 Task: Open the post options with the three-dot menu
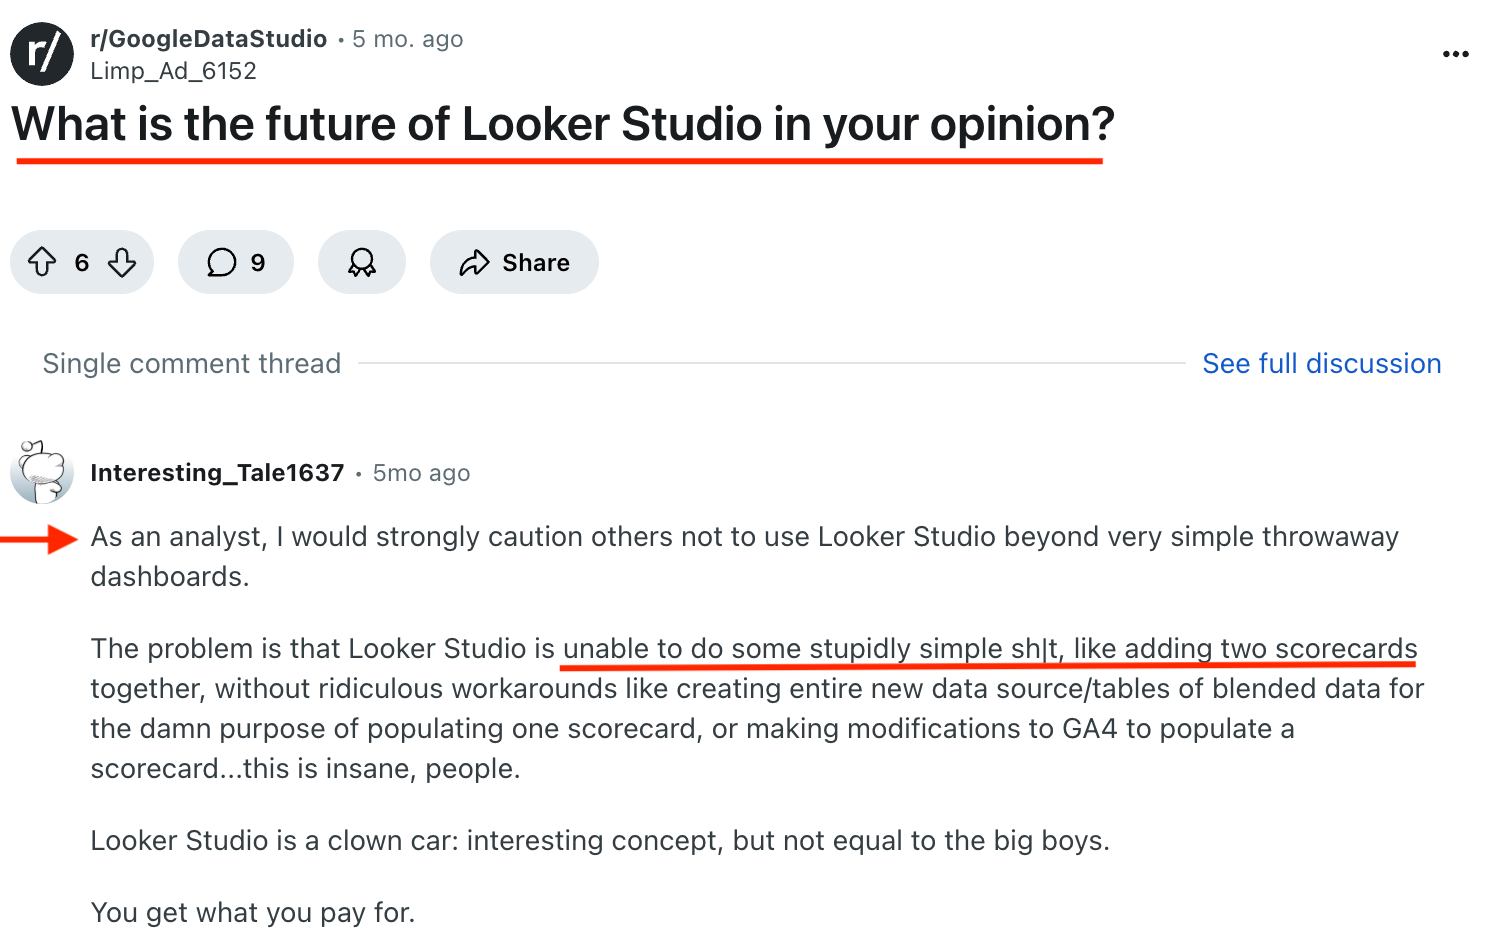[x=1455, y=54]
